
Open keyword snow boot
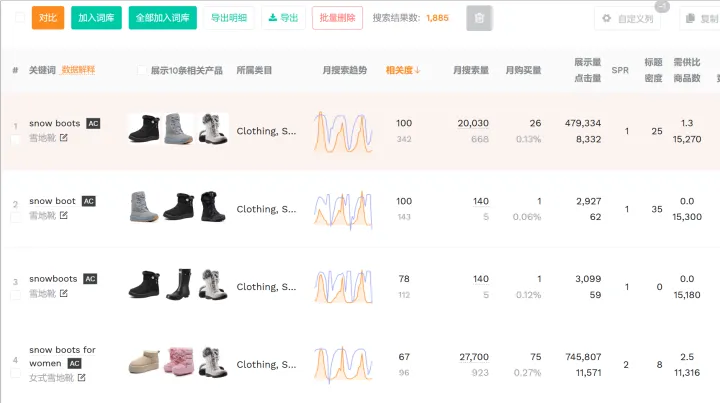[52, 201]
